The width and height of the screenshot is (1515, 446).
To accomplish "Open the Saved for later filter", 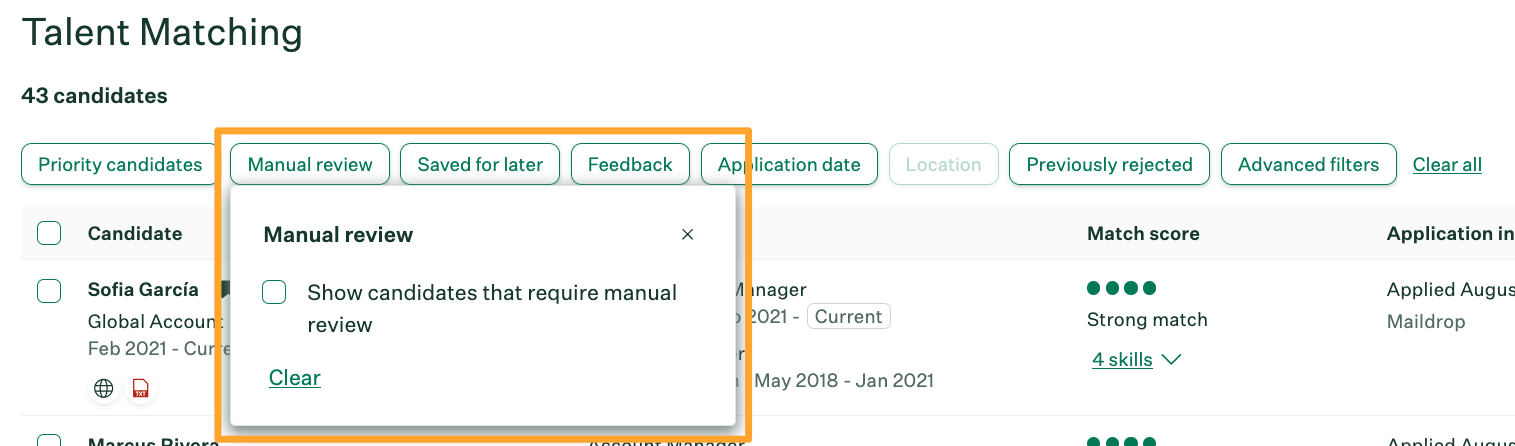I will (480, 165).
